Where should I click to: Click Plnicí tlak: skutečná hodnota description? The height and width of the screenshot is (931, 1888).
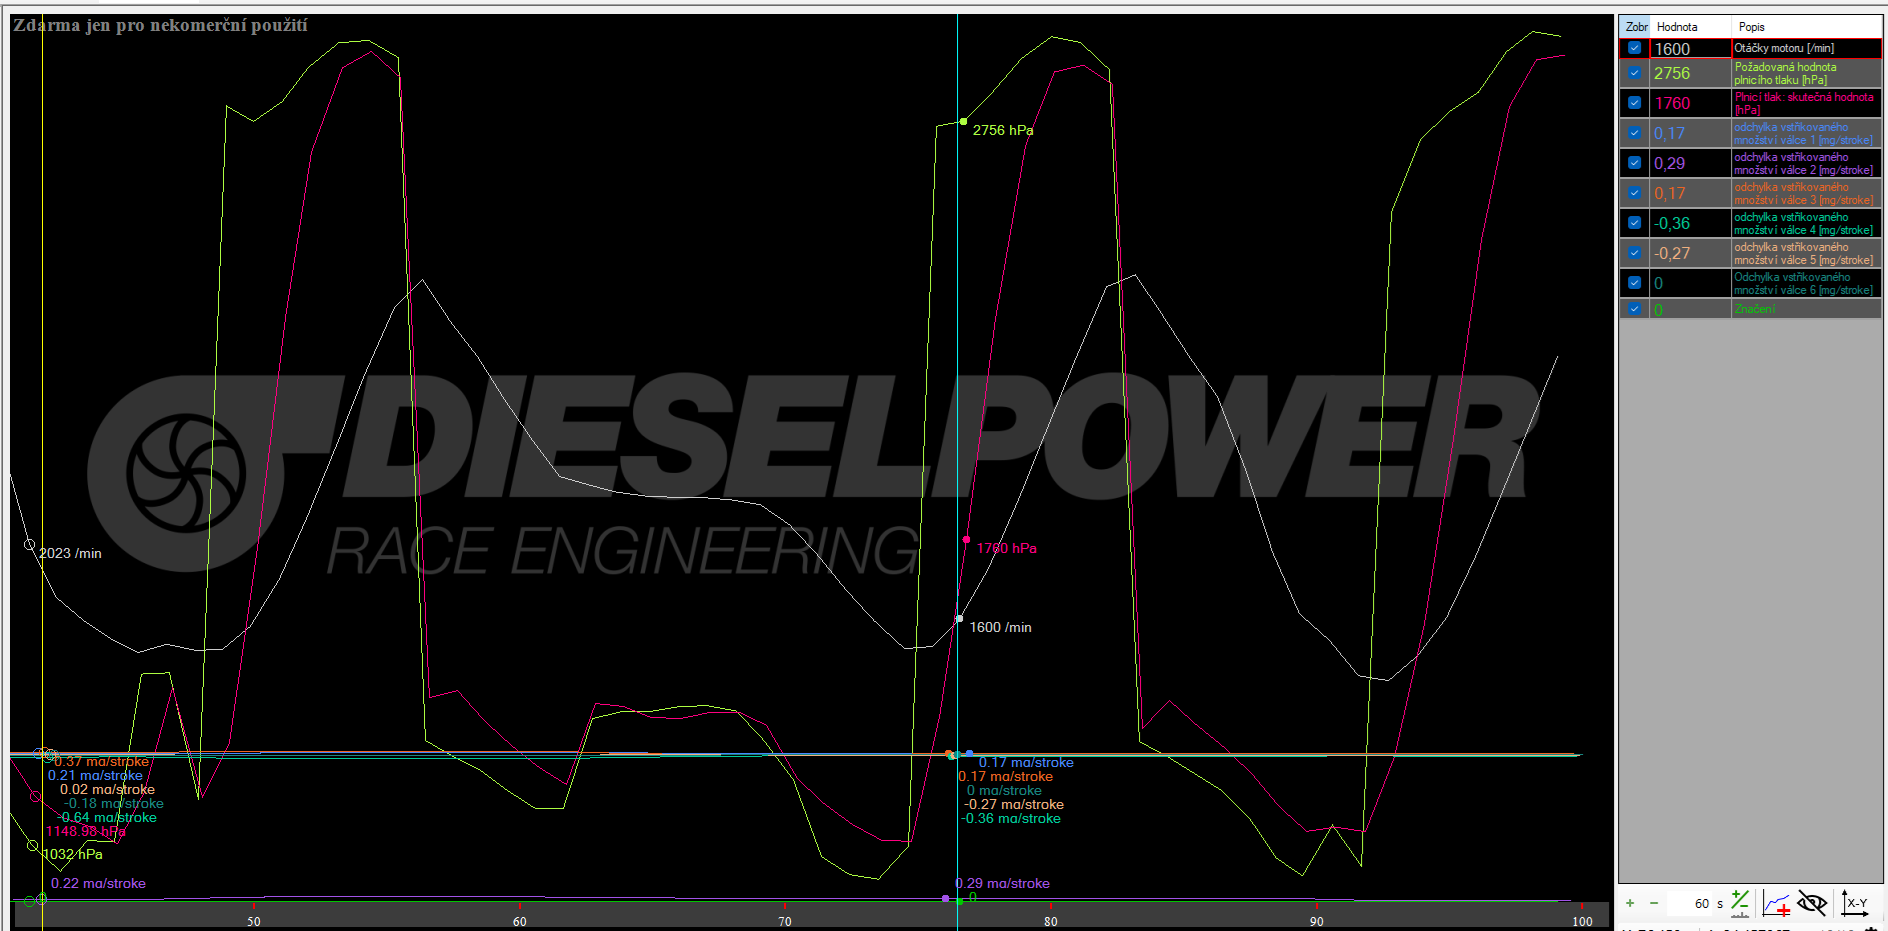tap(1806, 103)
